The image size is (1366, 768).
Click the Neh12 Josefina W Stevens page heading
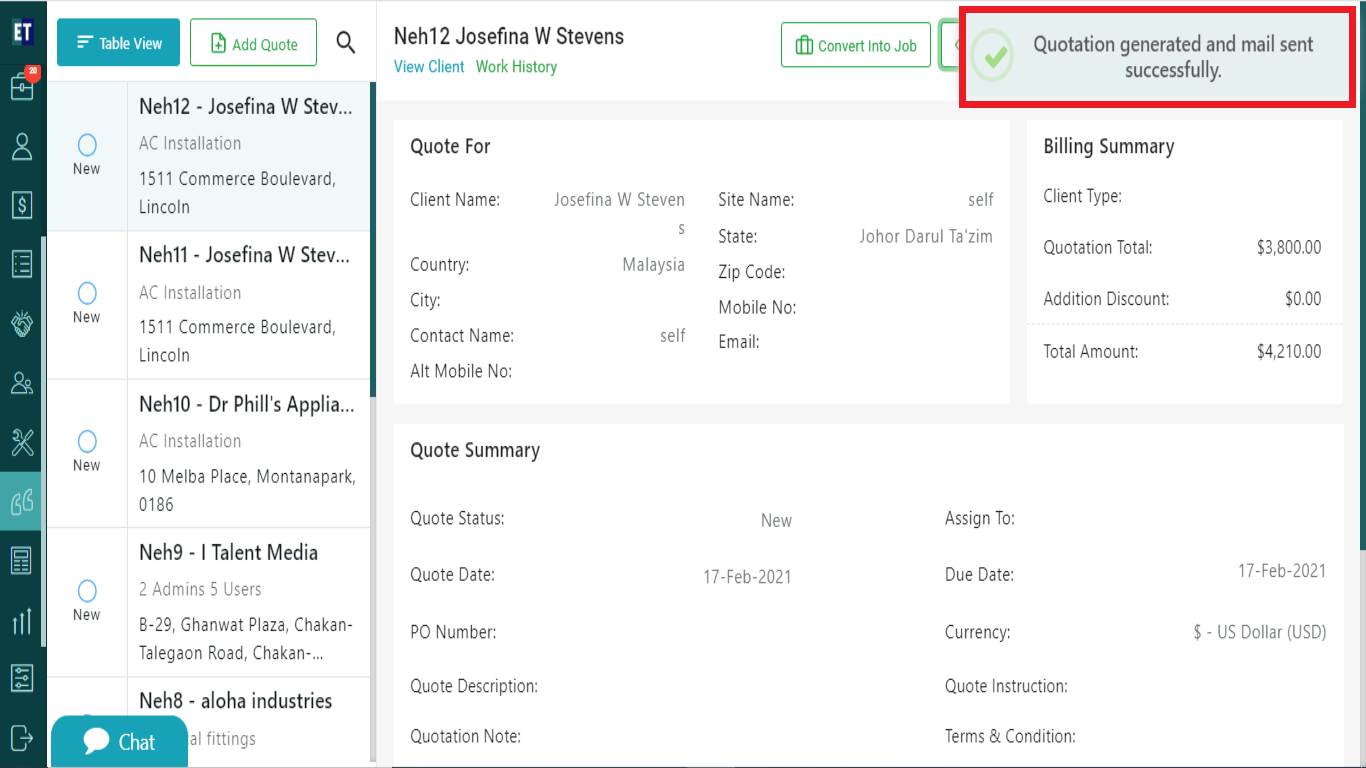(x=509, y=37)
